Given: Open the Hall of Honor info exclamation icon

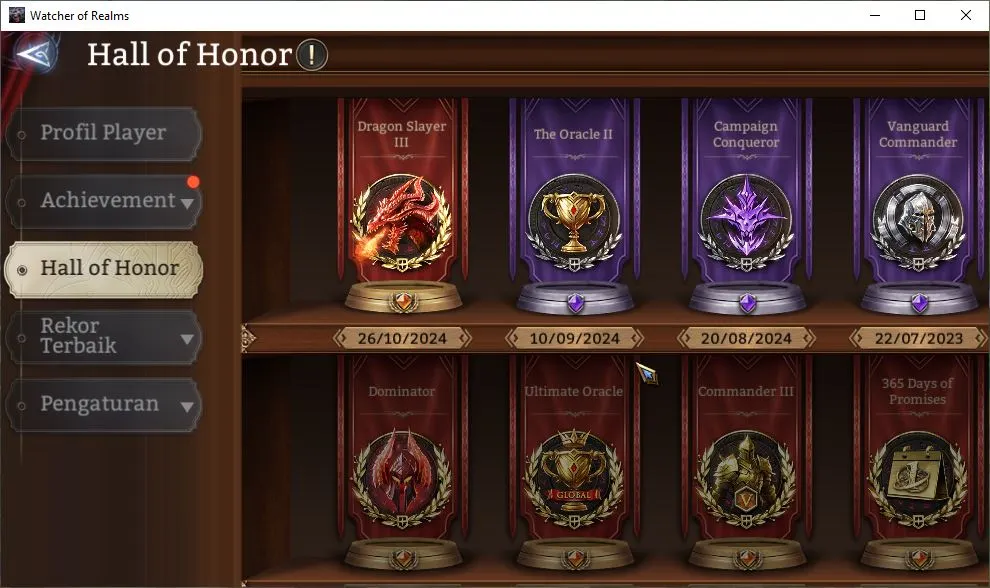Looking at the screenshot, I should click(x=311, y=55).
